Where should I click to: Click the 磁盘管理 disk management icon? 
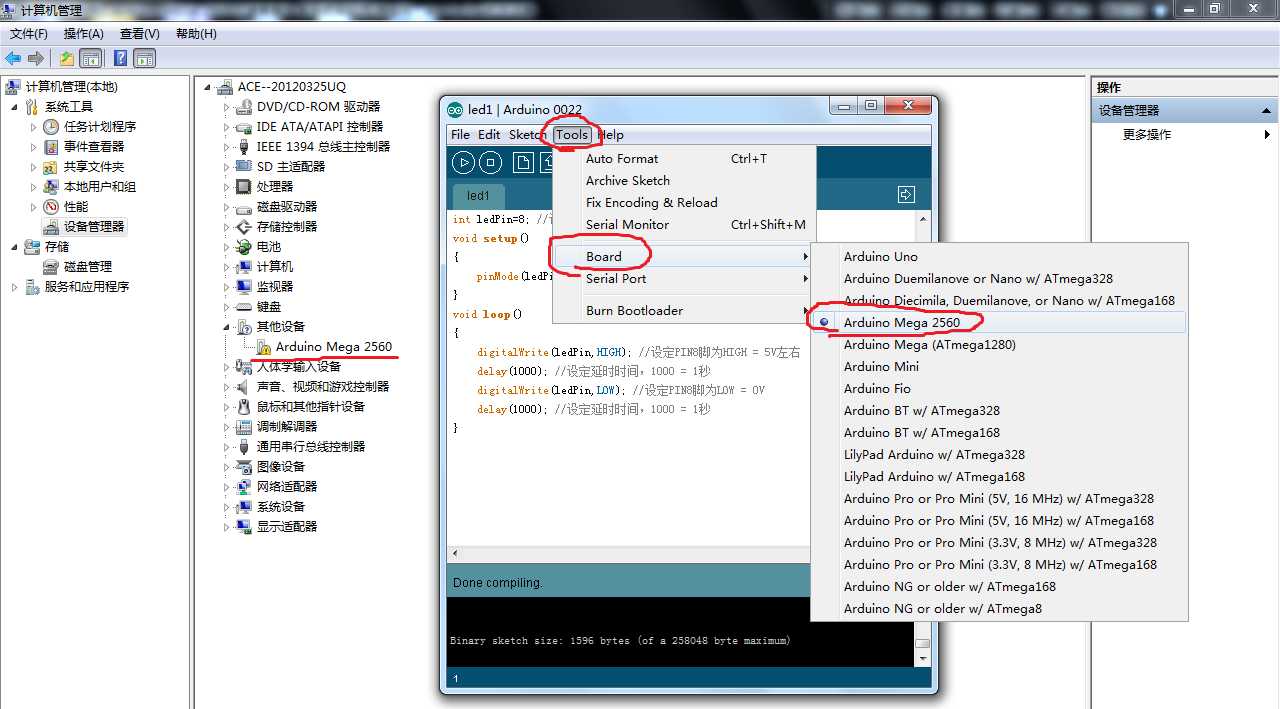coord(51,267)
